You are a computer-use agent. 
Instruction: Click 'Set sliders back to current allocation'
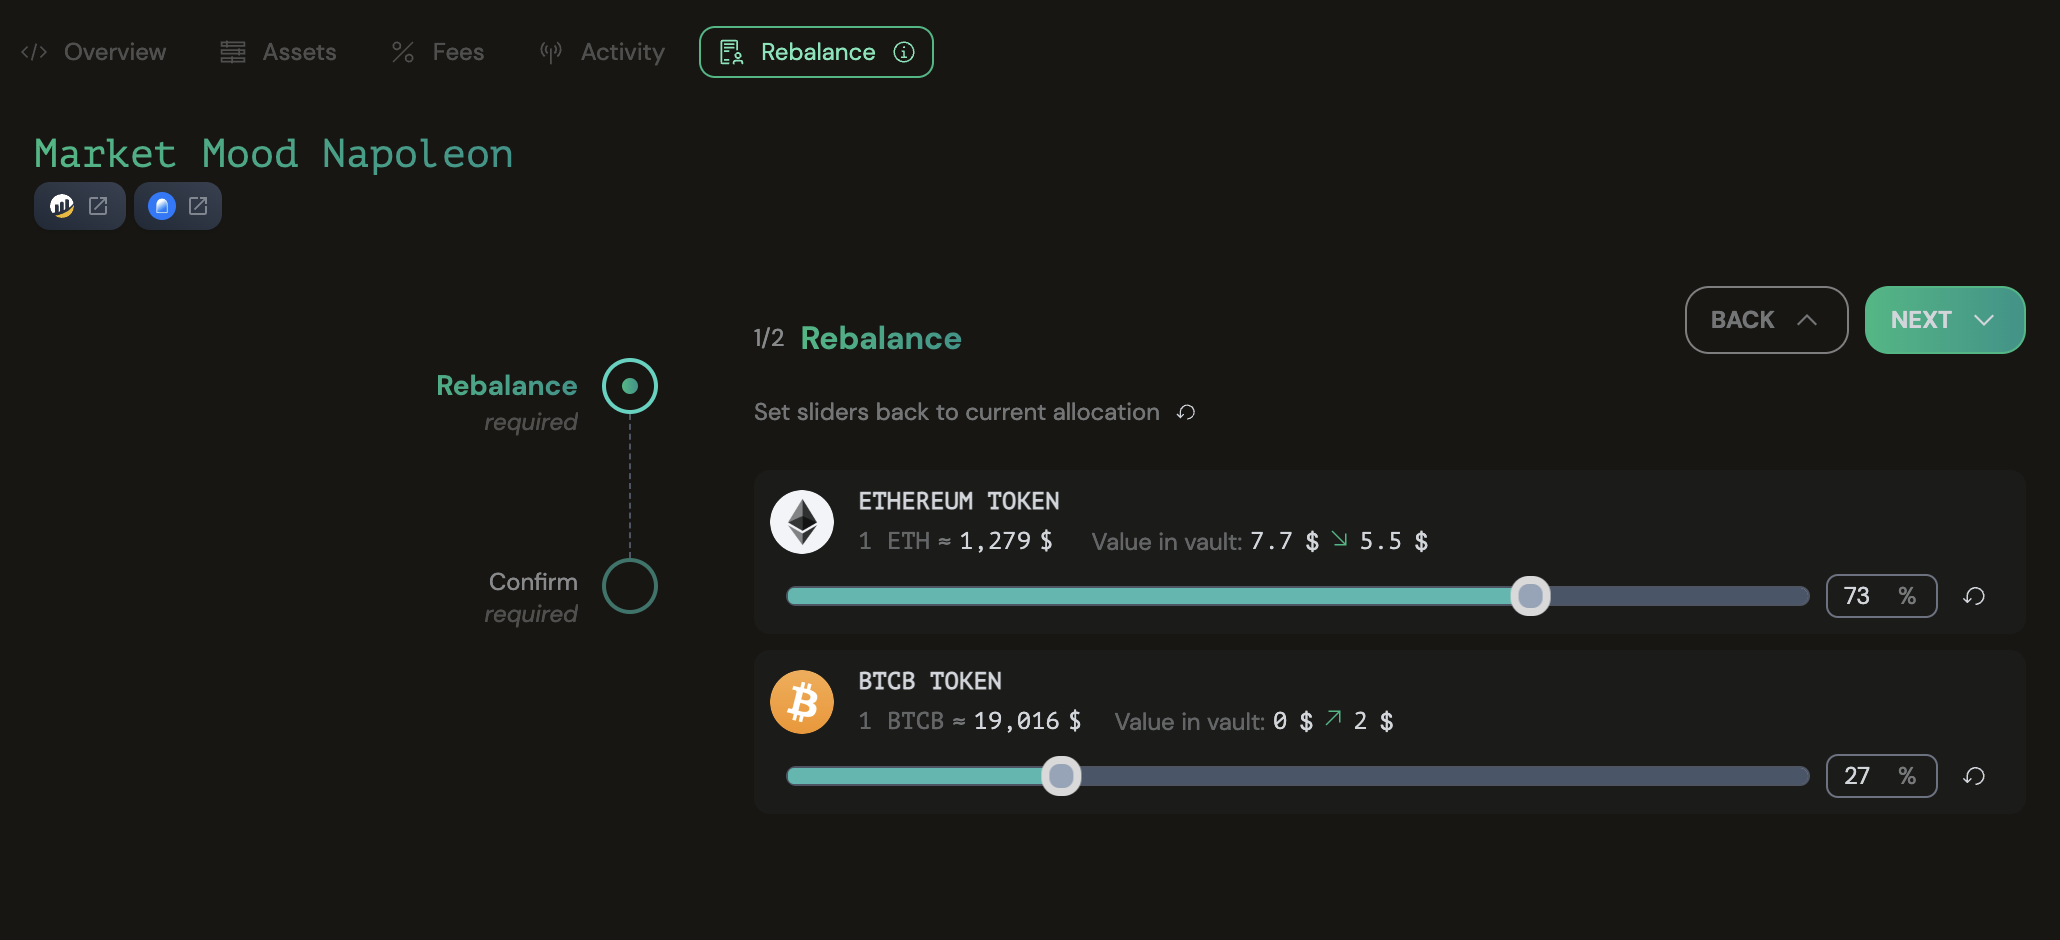[956, 412]
